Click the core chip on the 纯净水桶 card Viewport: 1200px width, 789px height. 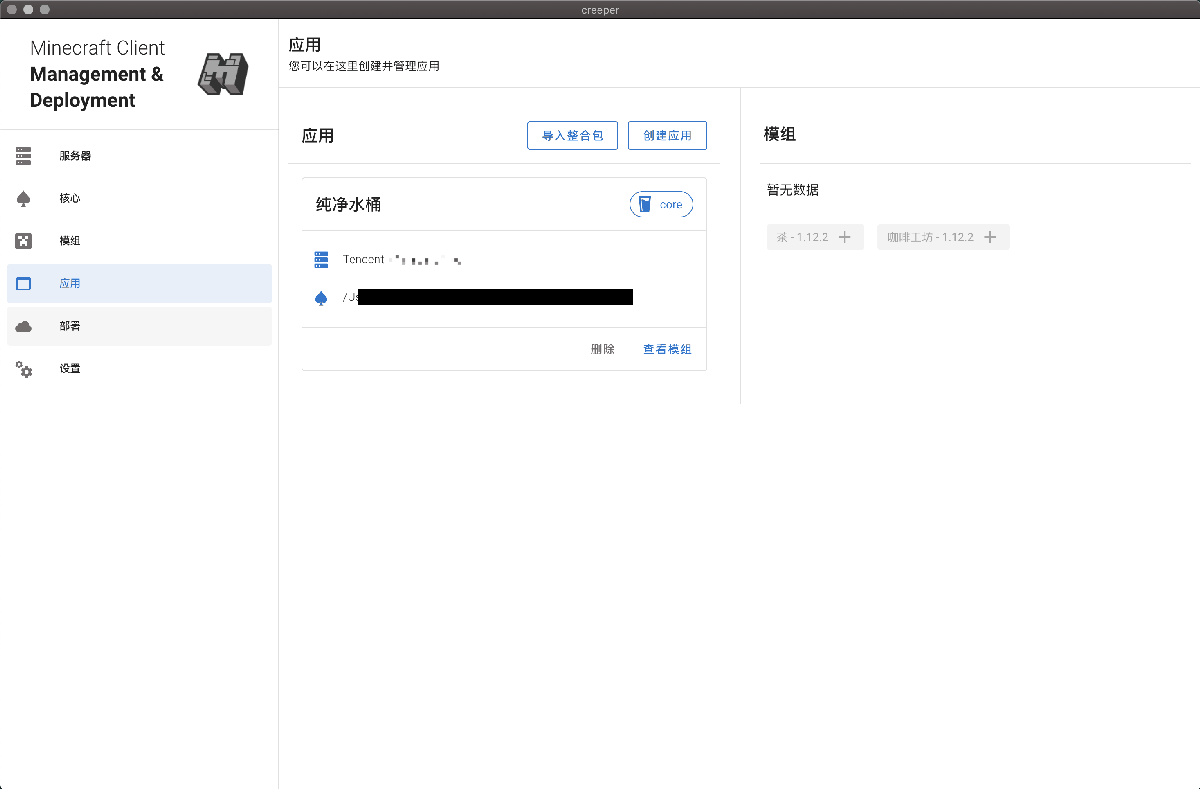coord(661,205)
